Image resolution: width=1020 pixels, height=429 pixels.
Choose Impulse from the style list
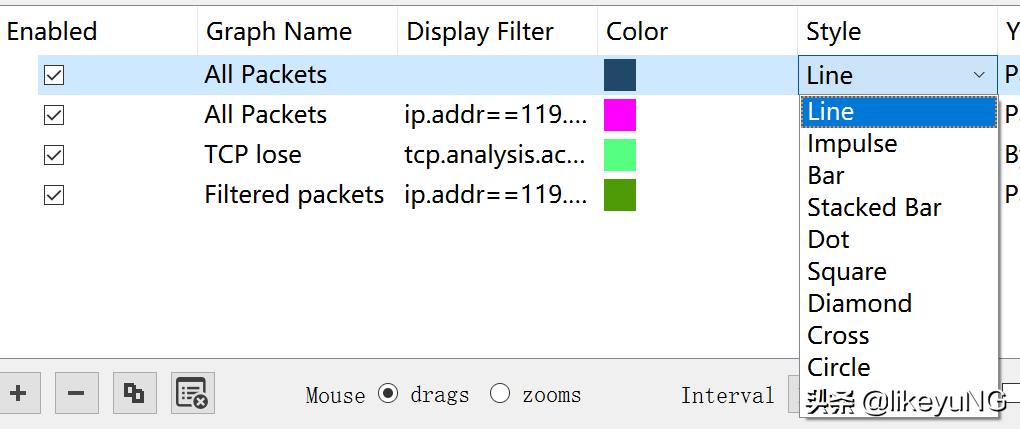852,143
